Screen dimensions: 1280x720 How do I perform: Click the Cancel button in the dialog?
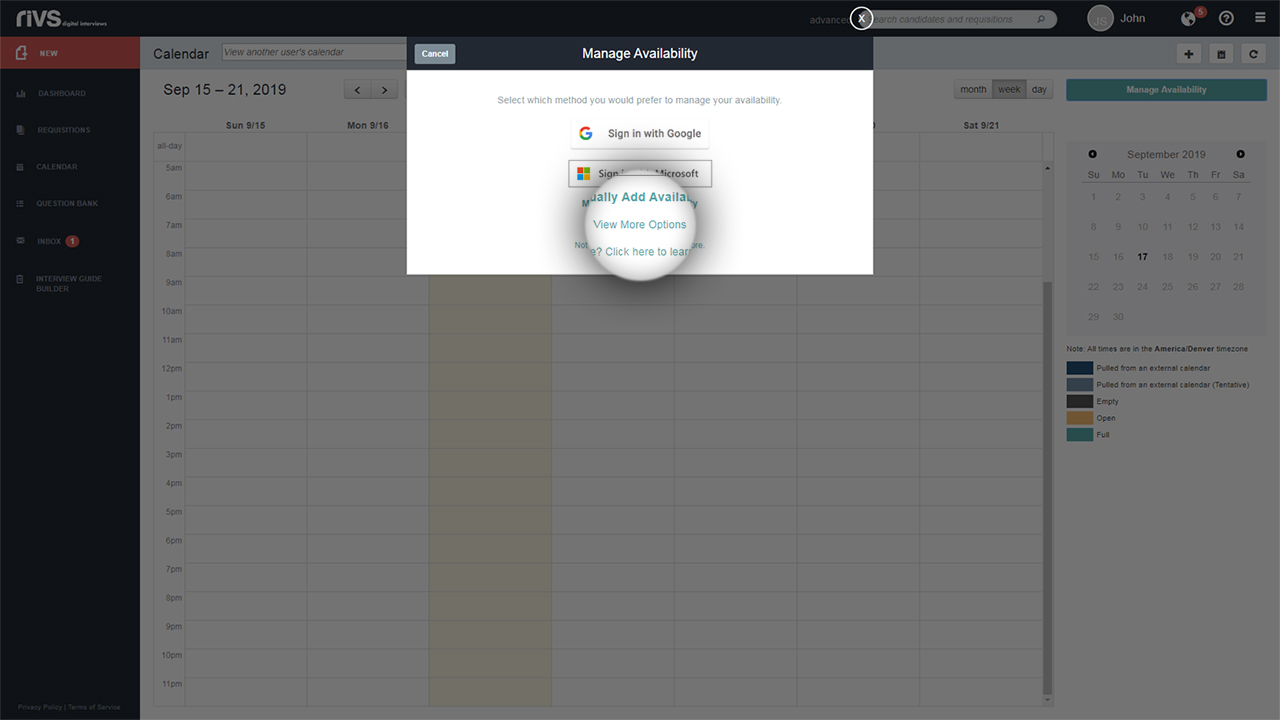click(435, 54)
